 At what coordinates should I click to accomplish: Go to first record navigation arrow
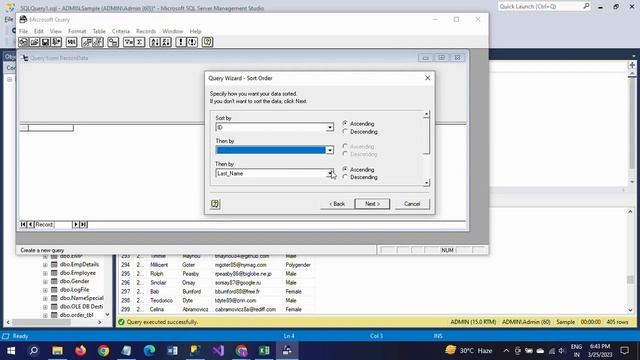click(x=23, y=224)
